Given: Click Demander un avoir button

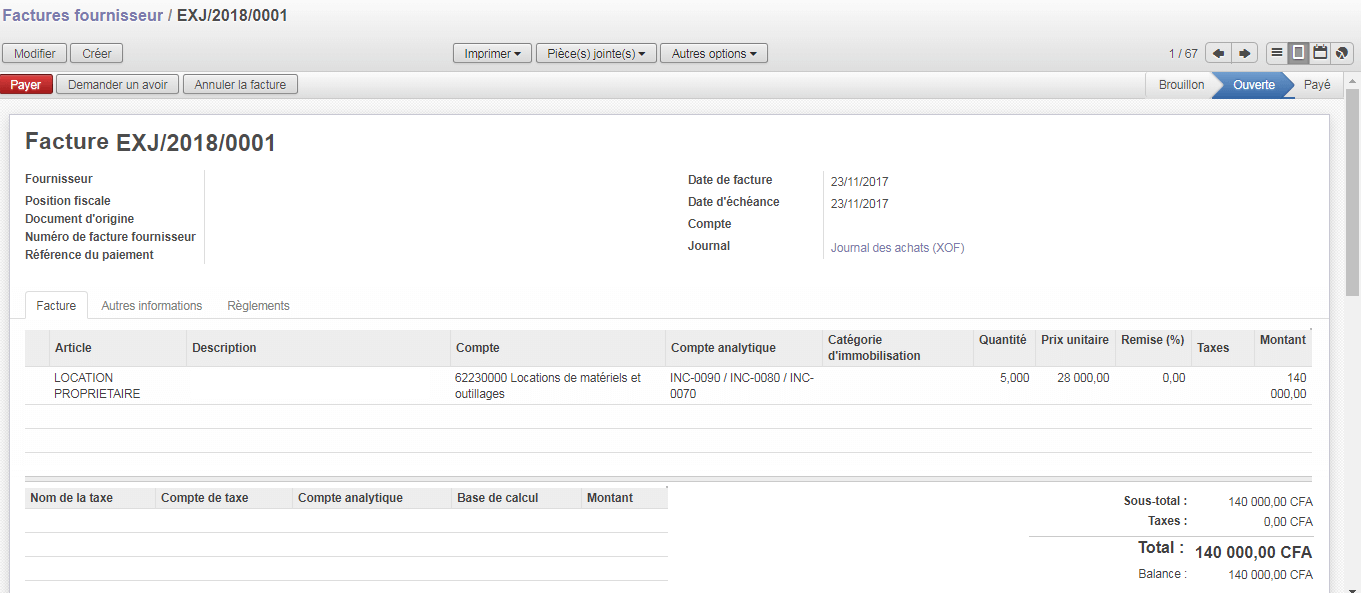Looking at the screenshot, I should tap(117, 85).
